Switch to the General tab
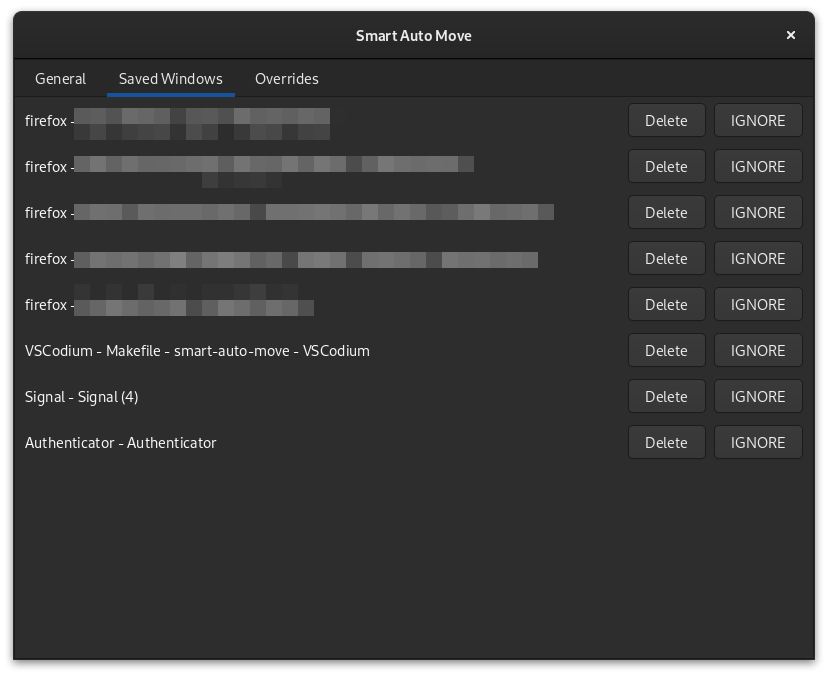 (60, 79)
